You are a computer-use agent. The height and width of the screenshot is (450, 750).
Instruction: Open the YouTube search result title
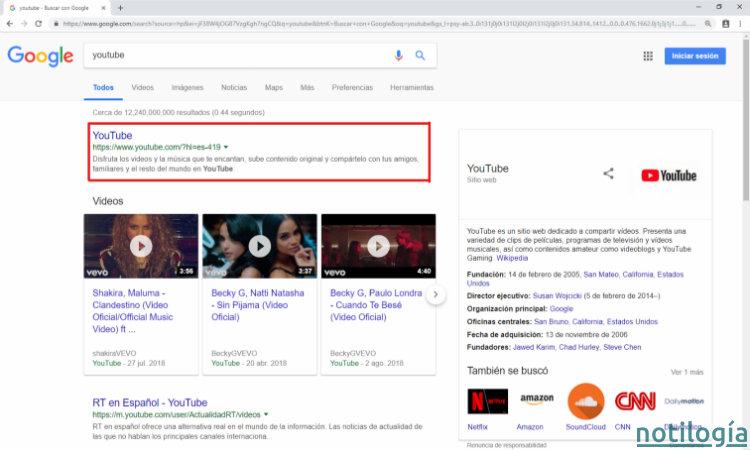tap(112, 135)
